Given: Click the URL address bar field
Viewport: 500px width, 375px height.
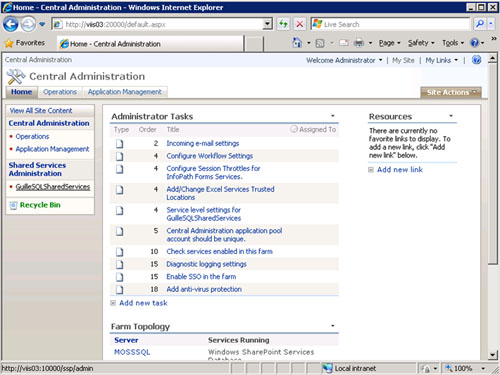Looking at the screenshot, I should point(163,24).
